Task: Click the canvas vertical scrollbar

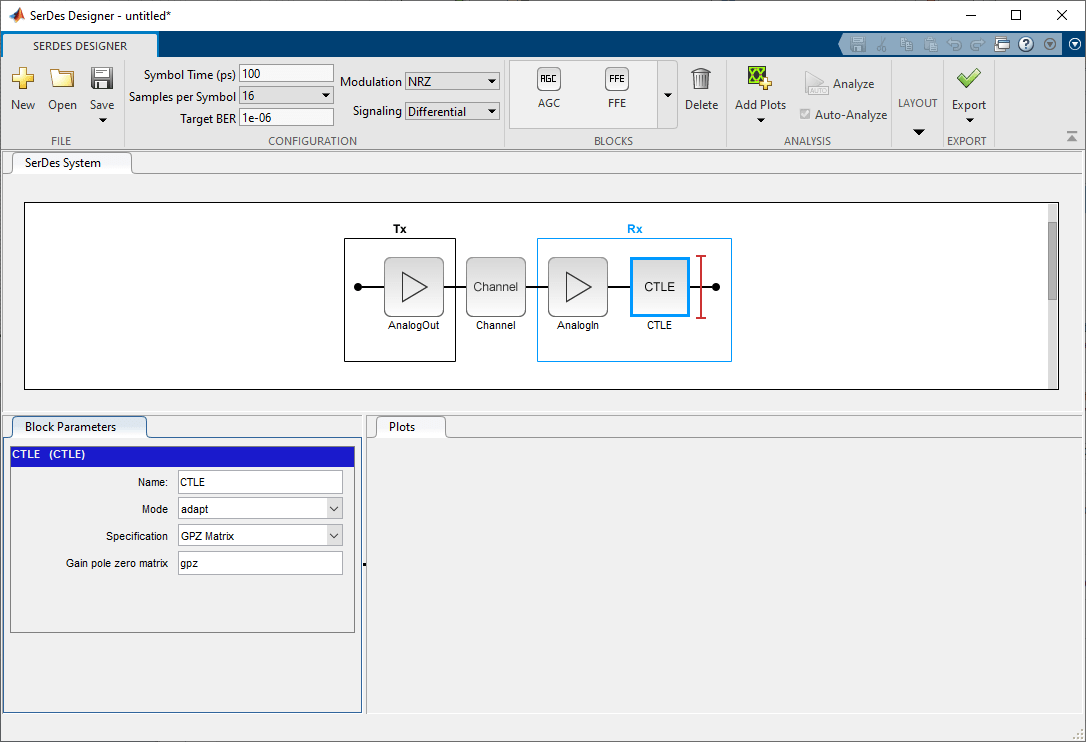Action: (x=1053, y=260)
